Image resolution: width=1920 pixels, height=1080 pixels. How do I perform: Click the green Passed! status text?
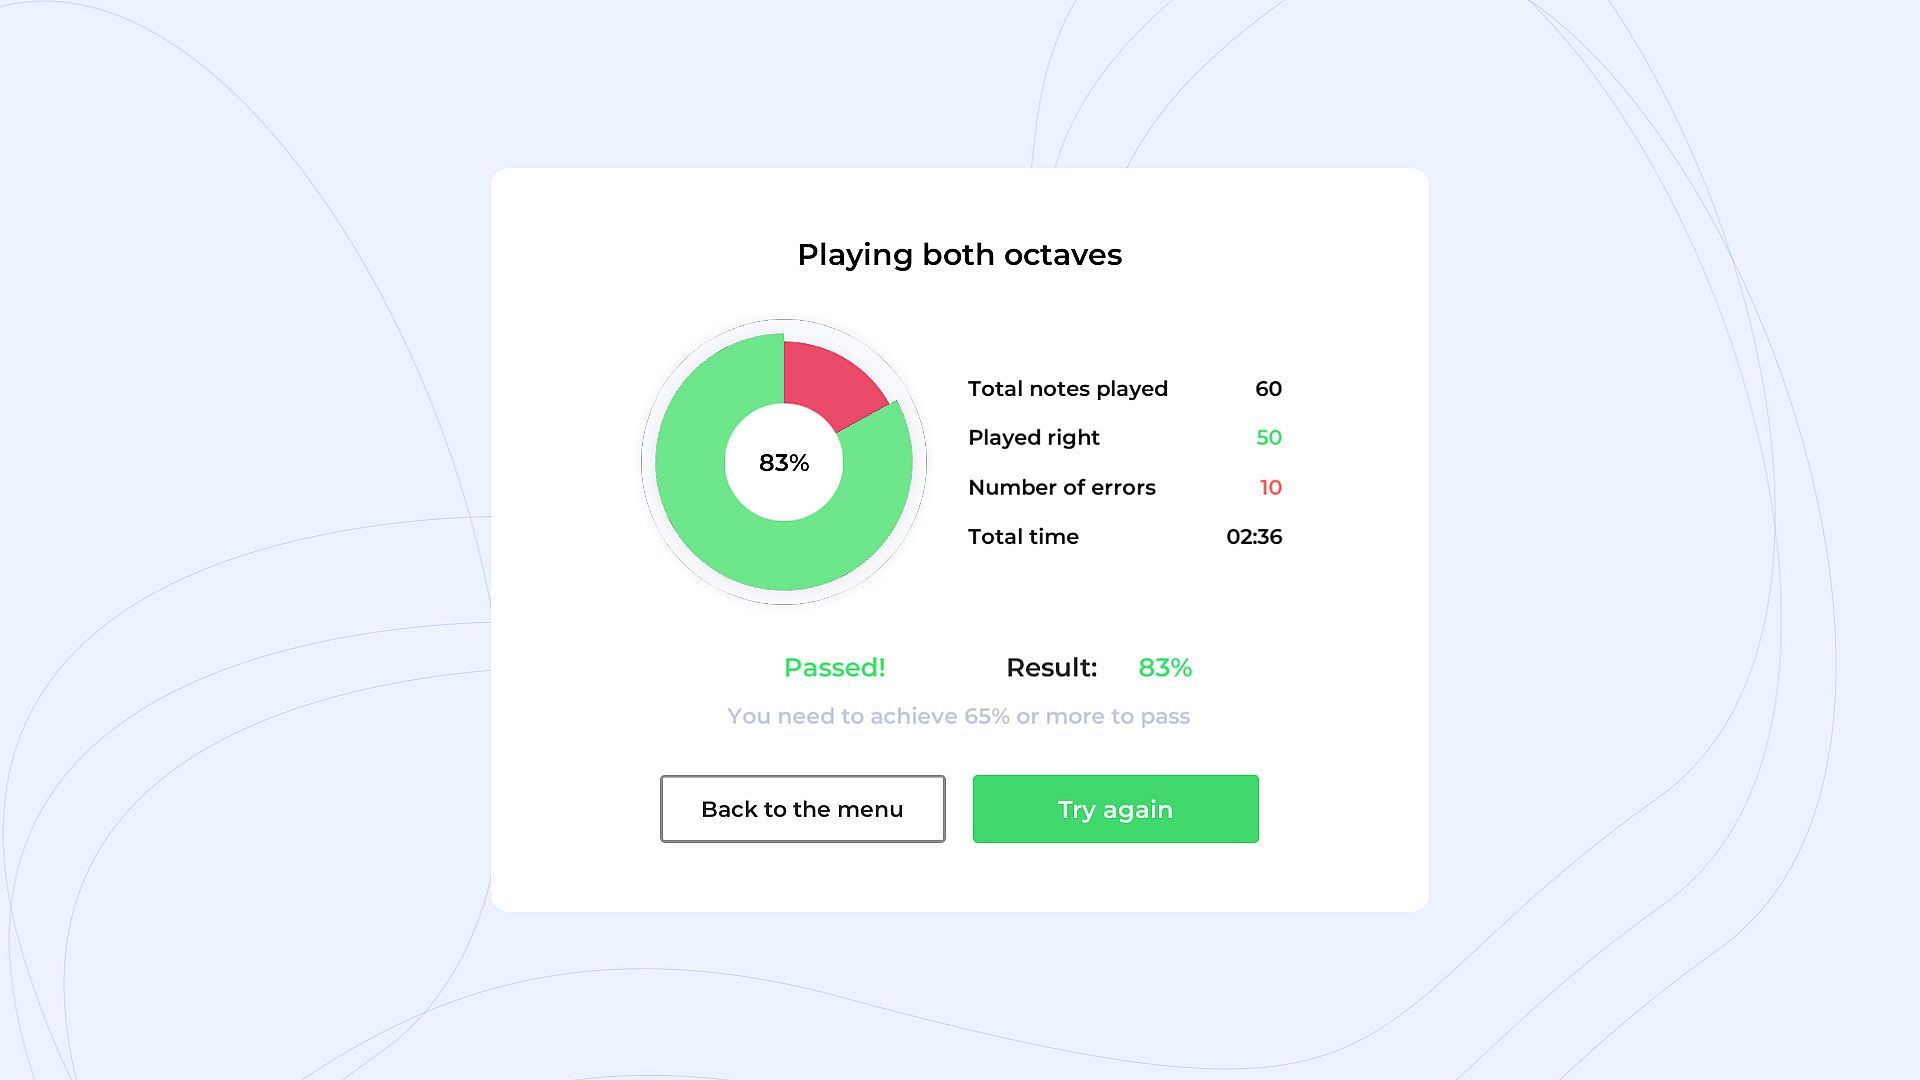click(x=834, y=668)
